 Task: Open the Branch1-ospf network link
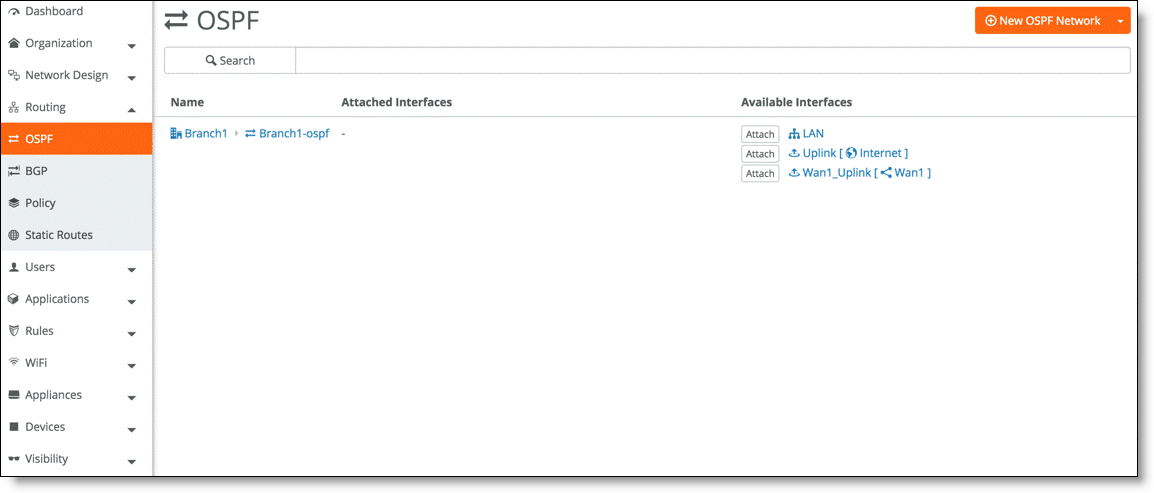pyautogui.click(x=293, y=134)
